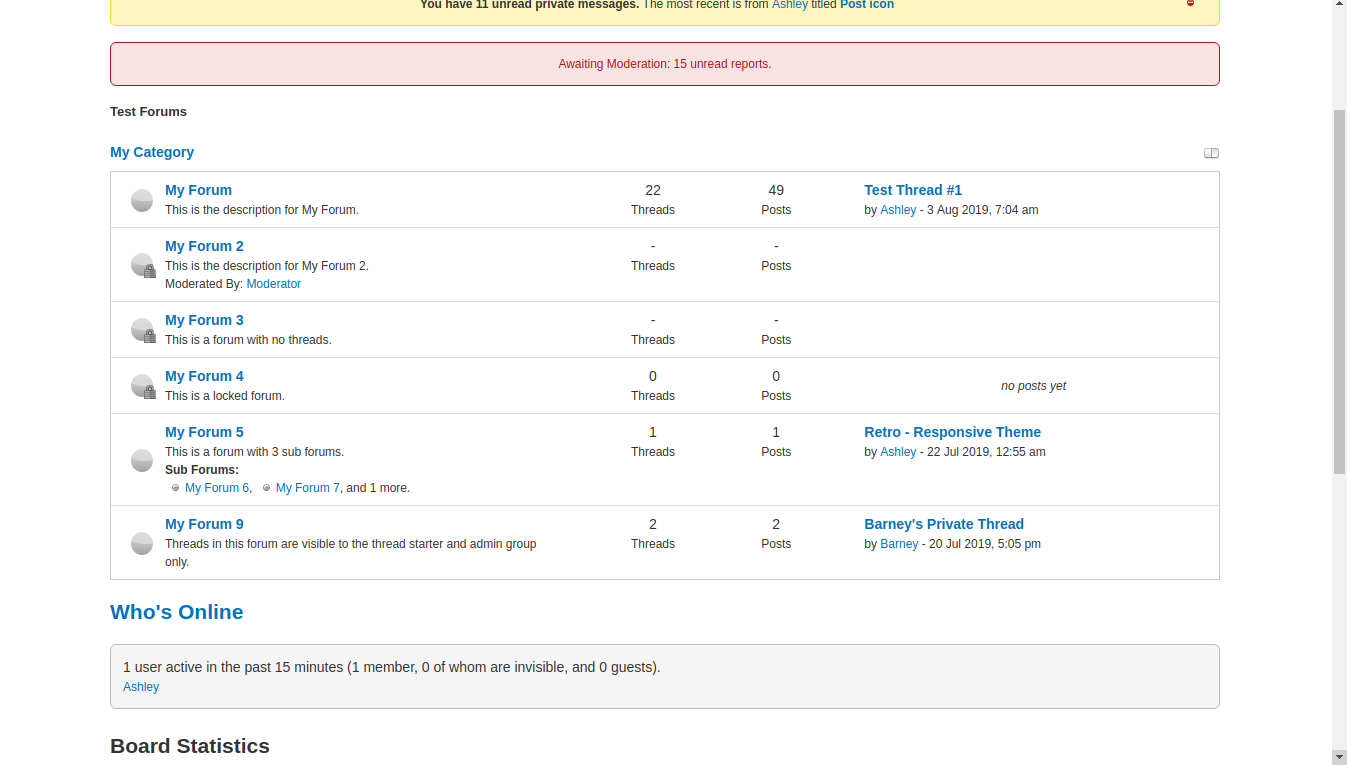
Task: Click the scrollbar down arrow
Action: (x=1339, y=756)
